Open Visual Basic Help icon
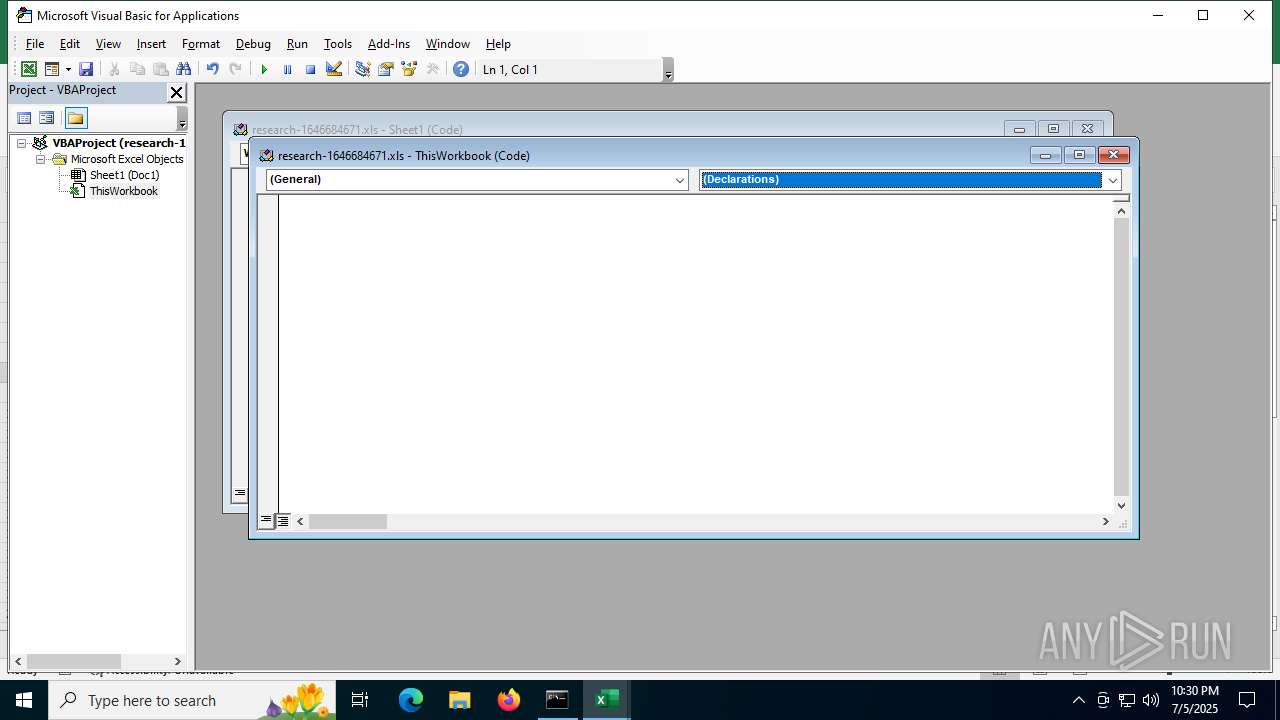Image resolution: width=1280 pixels, height=720 pixels. tap(460, 69)
